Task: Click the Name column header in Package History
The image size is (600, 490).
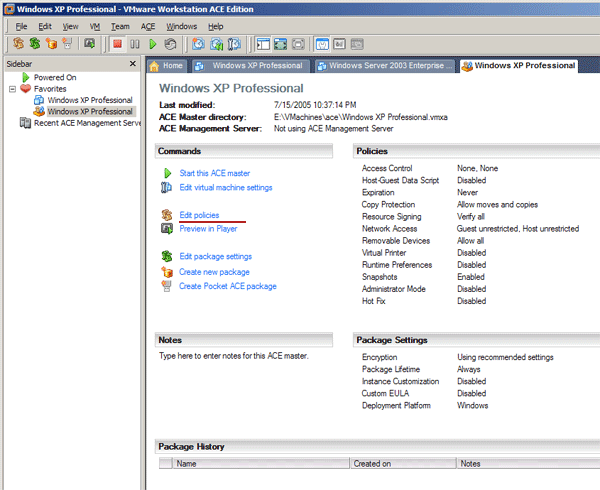Action: (x=261, y=464)
